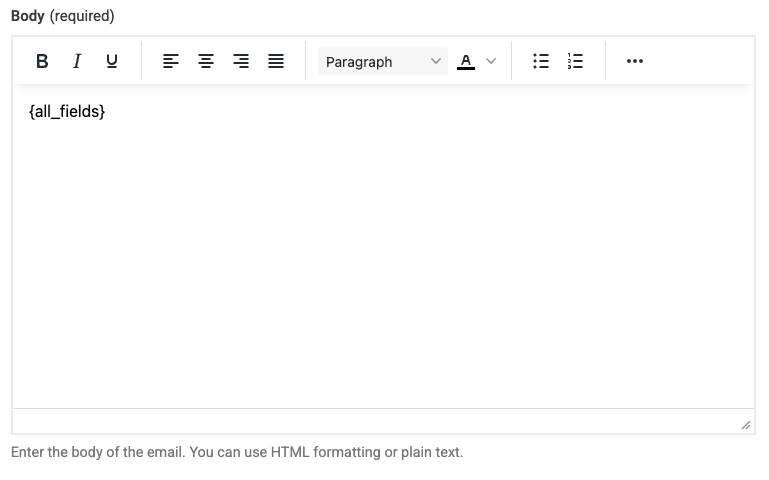Click the Body (required) field label

point(62,16)
